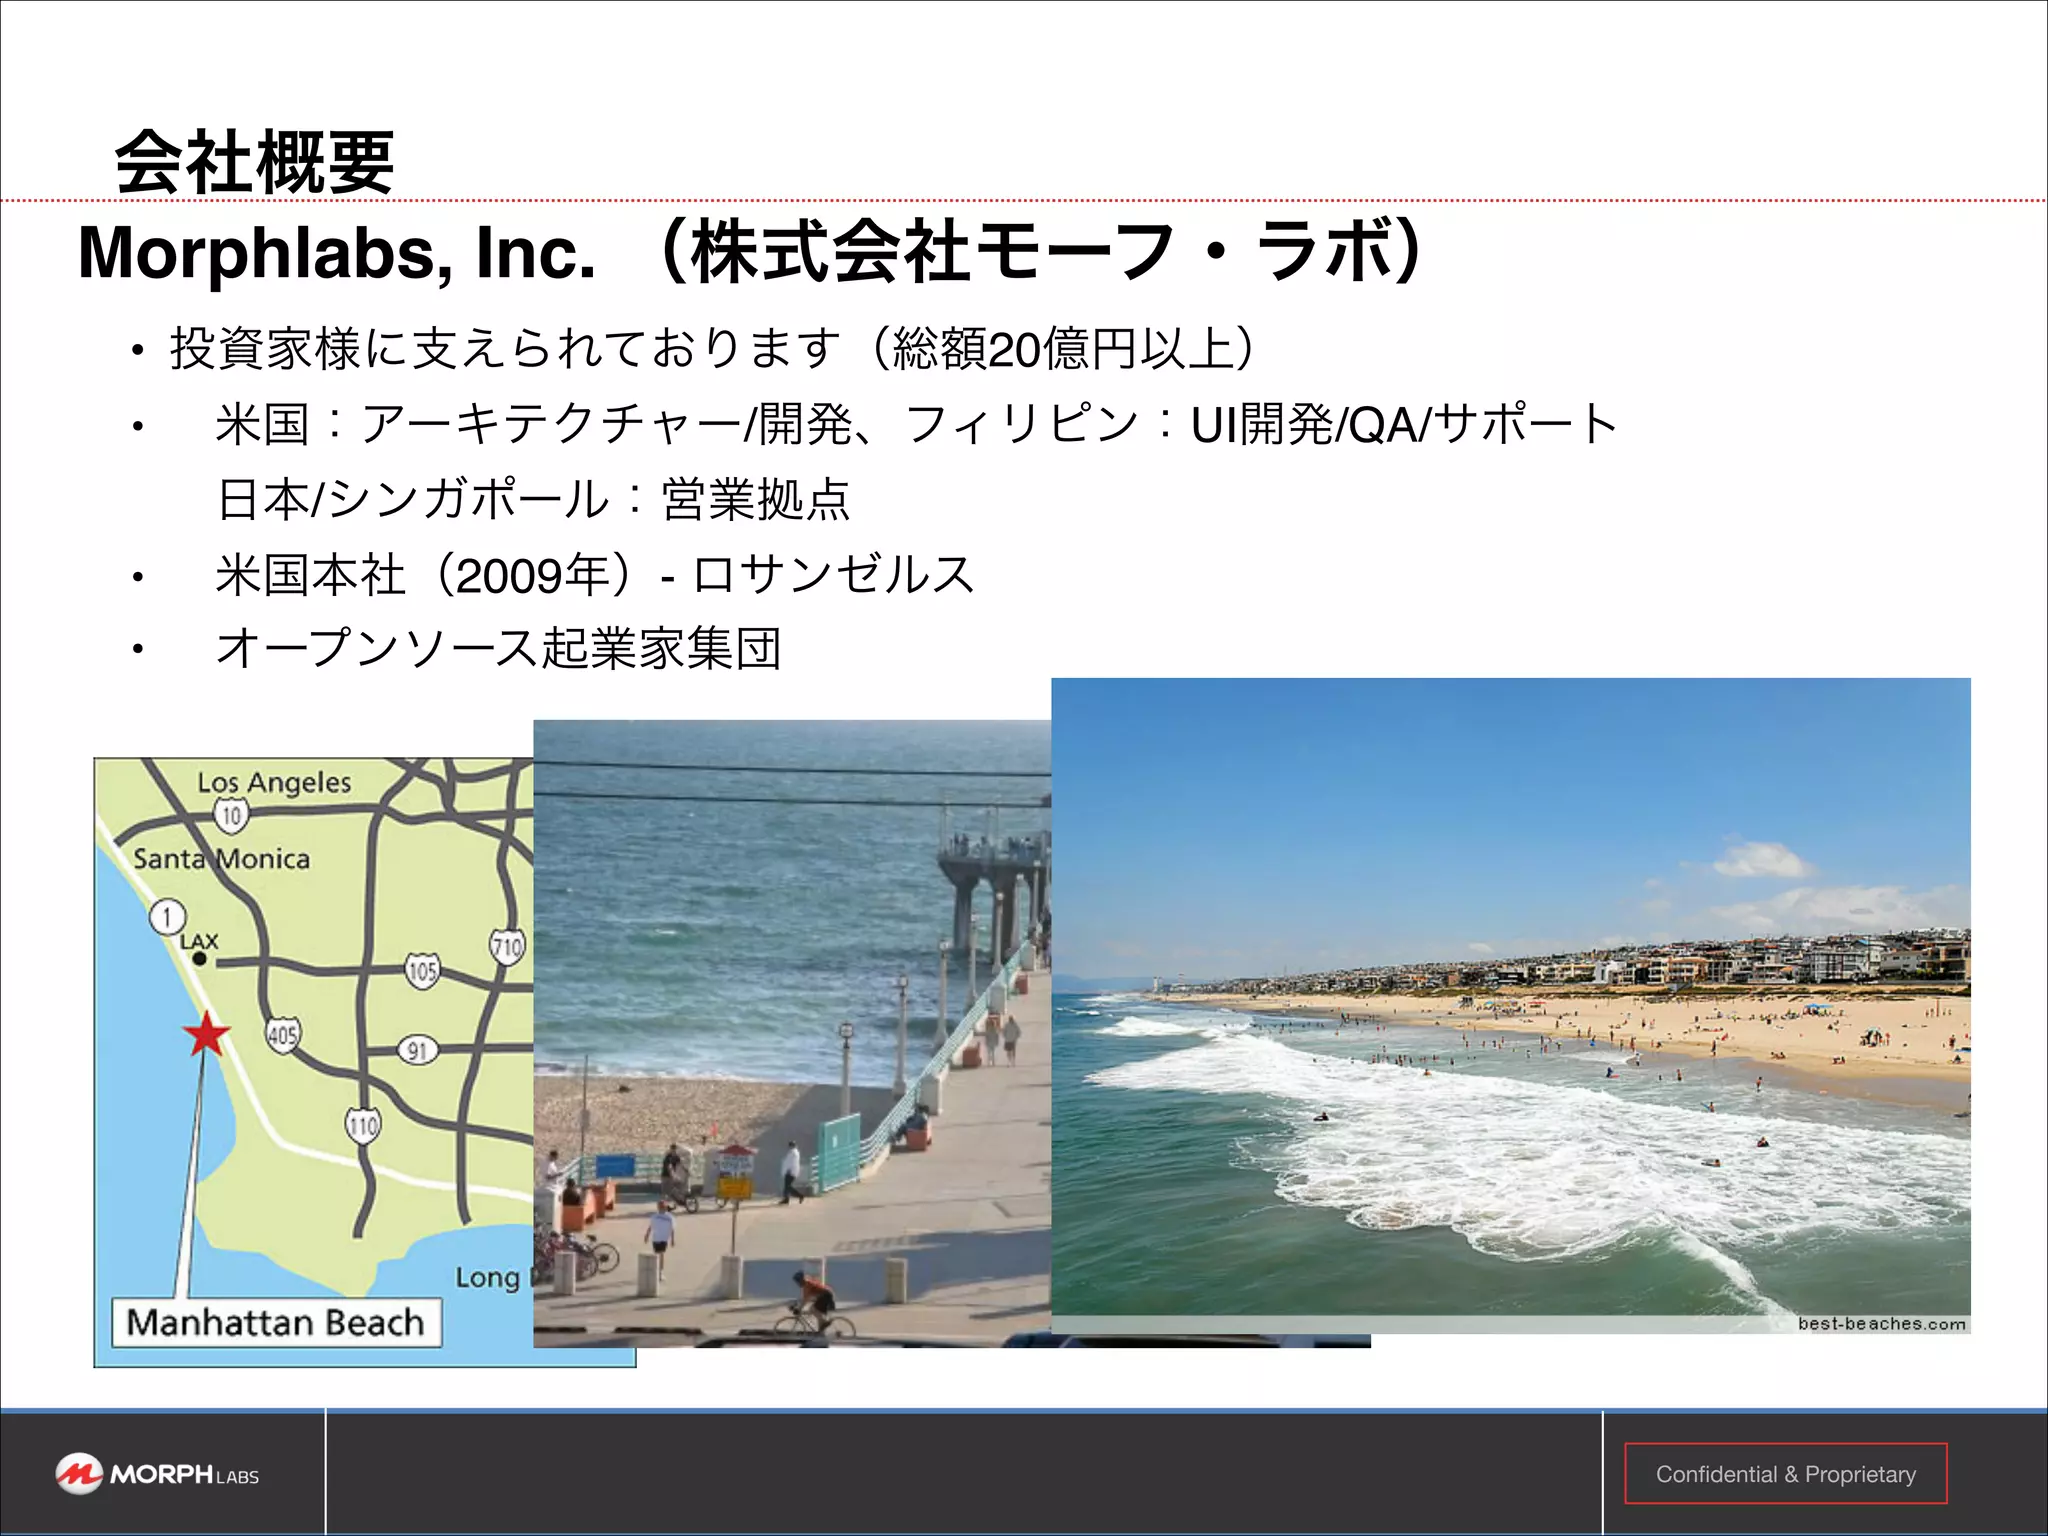Click the Route 1 marker on map
Screen dimensions: 2048x1536
(x=168, y=917)
